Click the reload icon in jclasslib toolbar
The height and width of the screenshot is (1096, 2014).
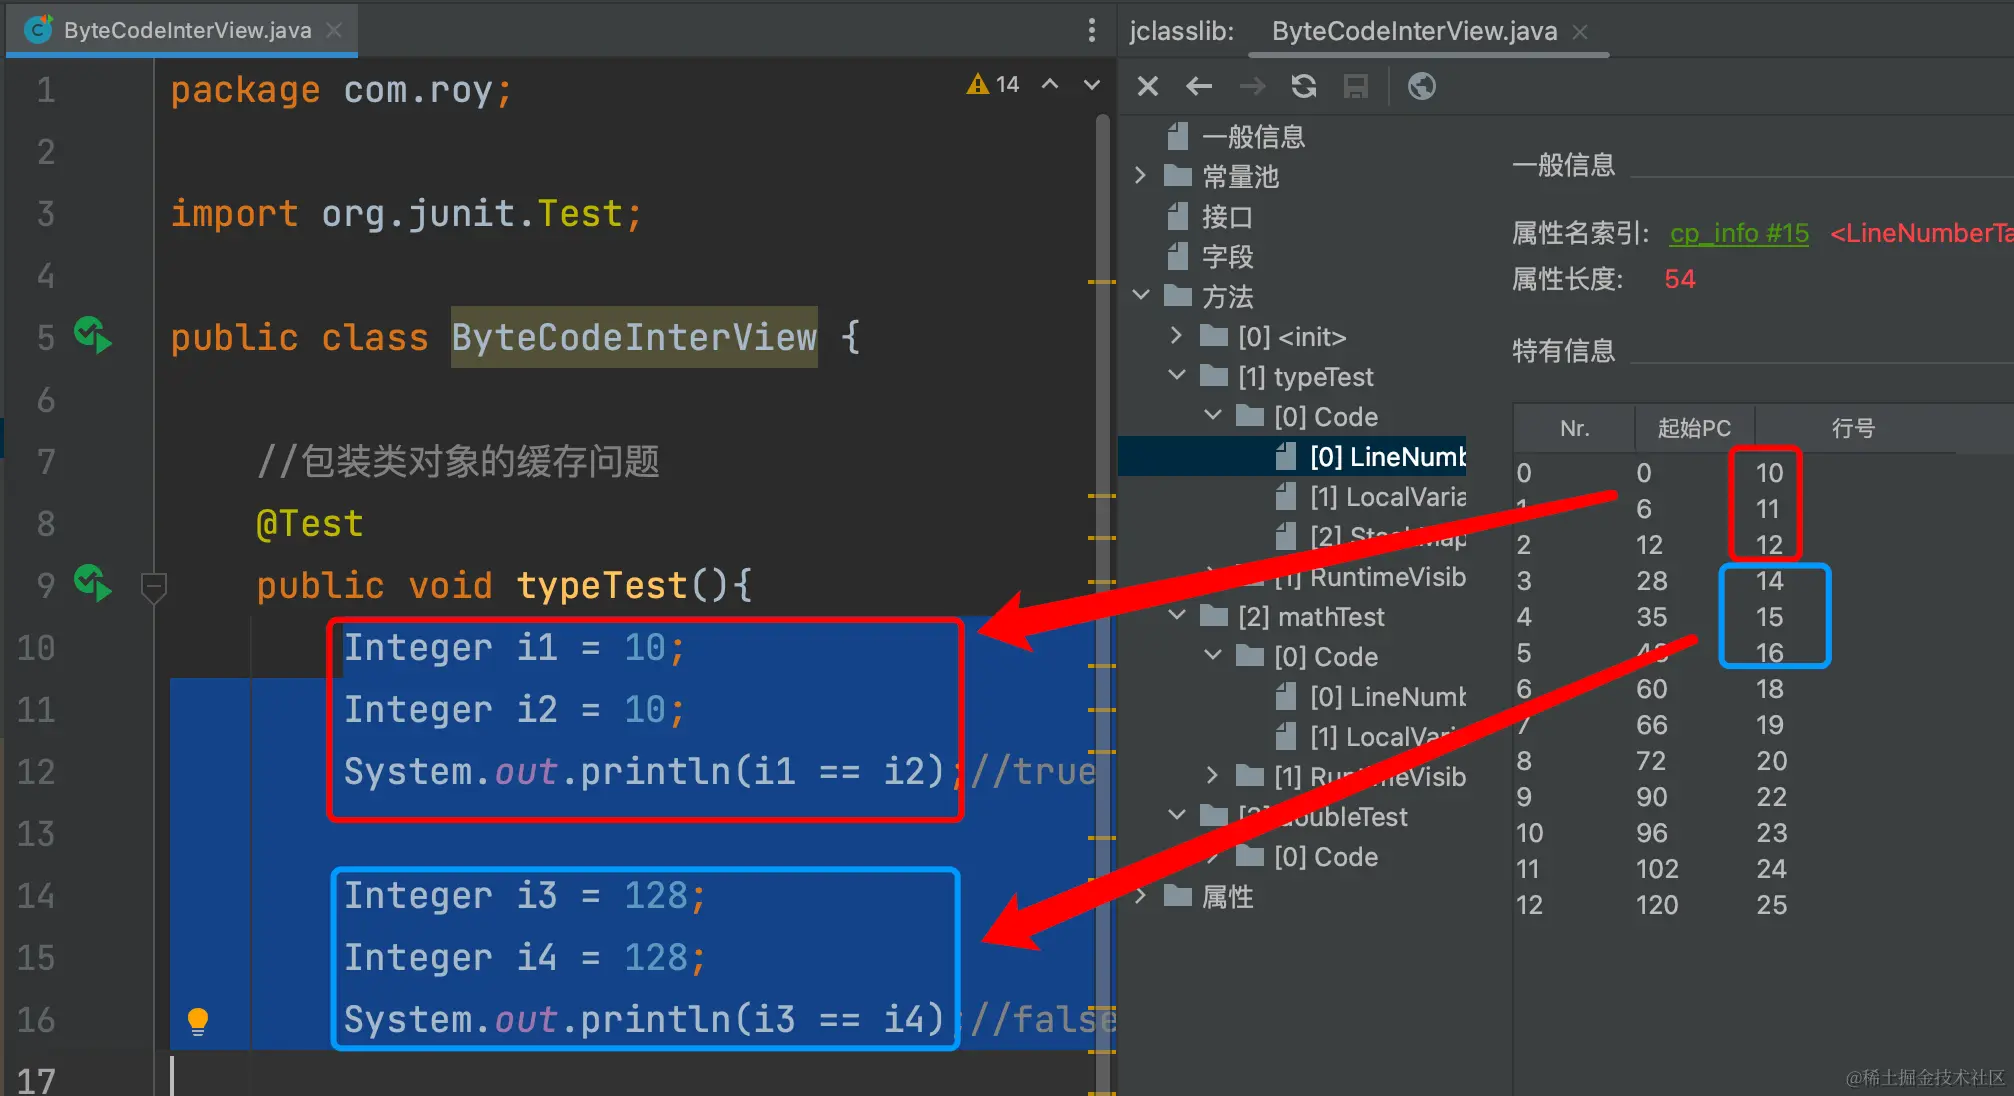[1303, 87]
